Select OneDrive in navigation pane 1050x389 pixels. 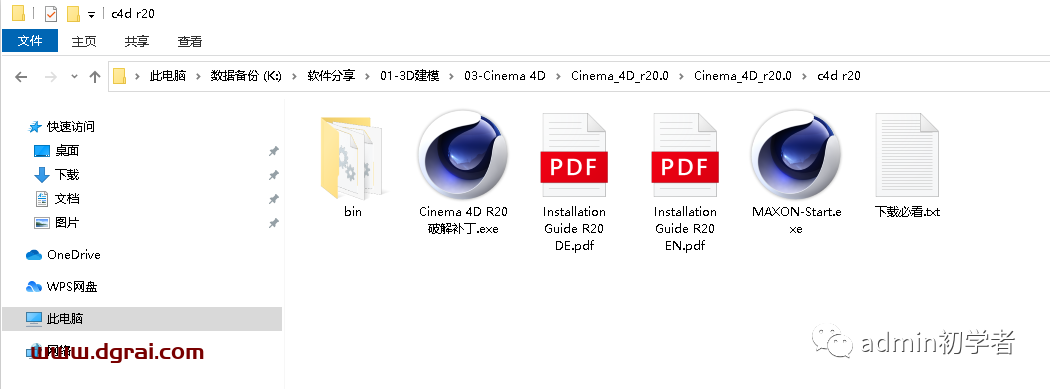74,255
